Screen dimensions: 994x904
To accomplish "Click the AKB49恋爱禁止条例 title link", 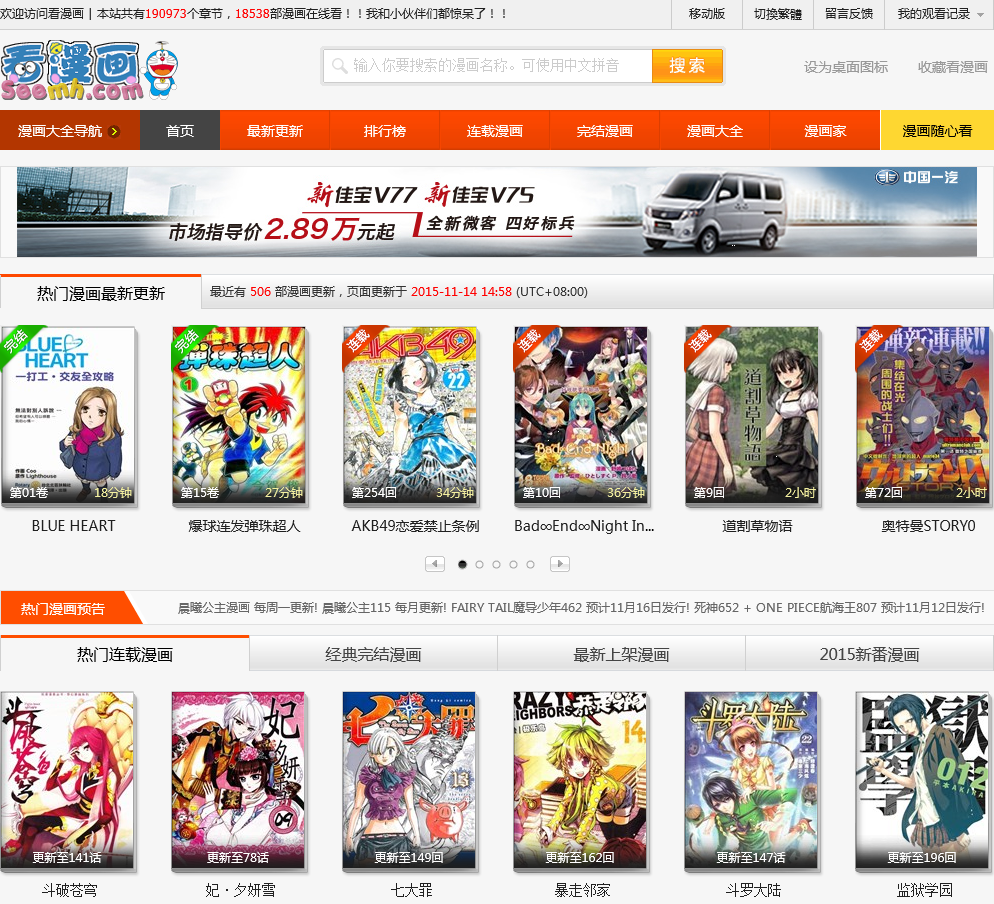I will point(415,526).
